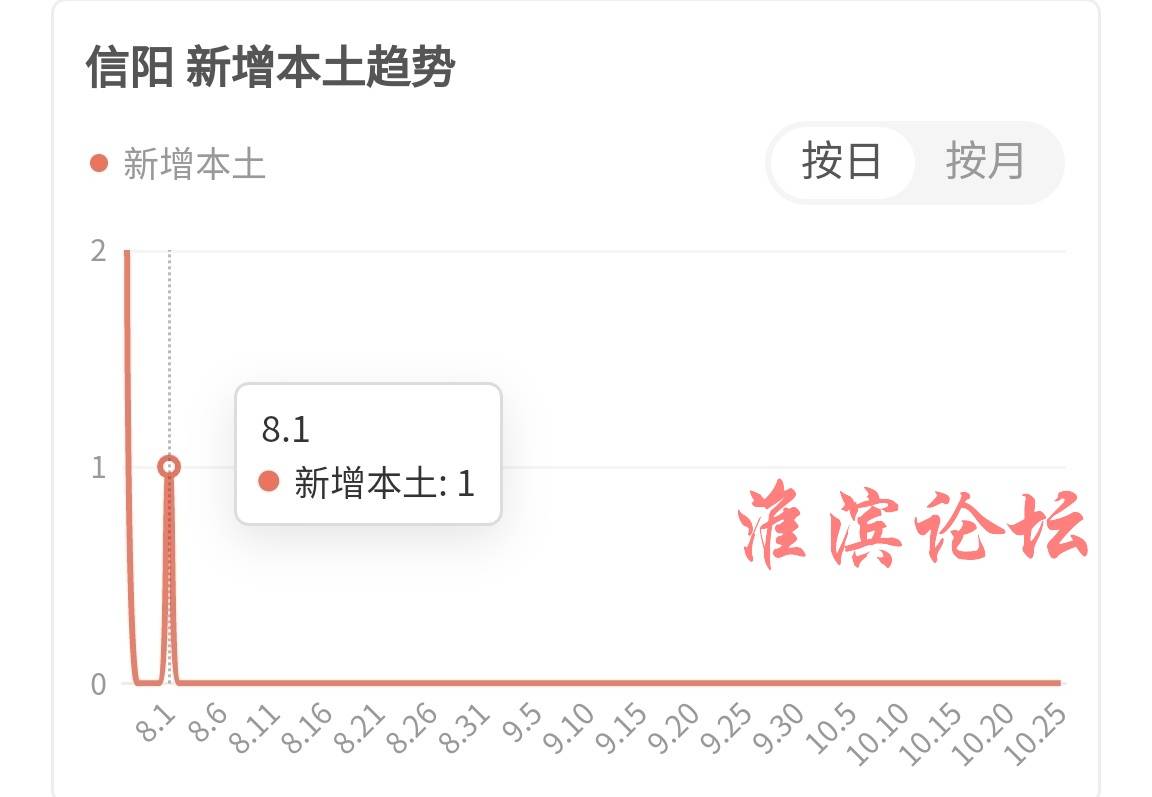This screenshot has width=1152, height=797.
Task: Click the 信阳 新增本土趋势 chart title
Action: pos(271,66)
